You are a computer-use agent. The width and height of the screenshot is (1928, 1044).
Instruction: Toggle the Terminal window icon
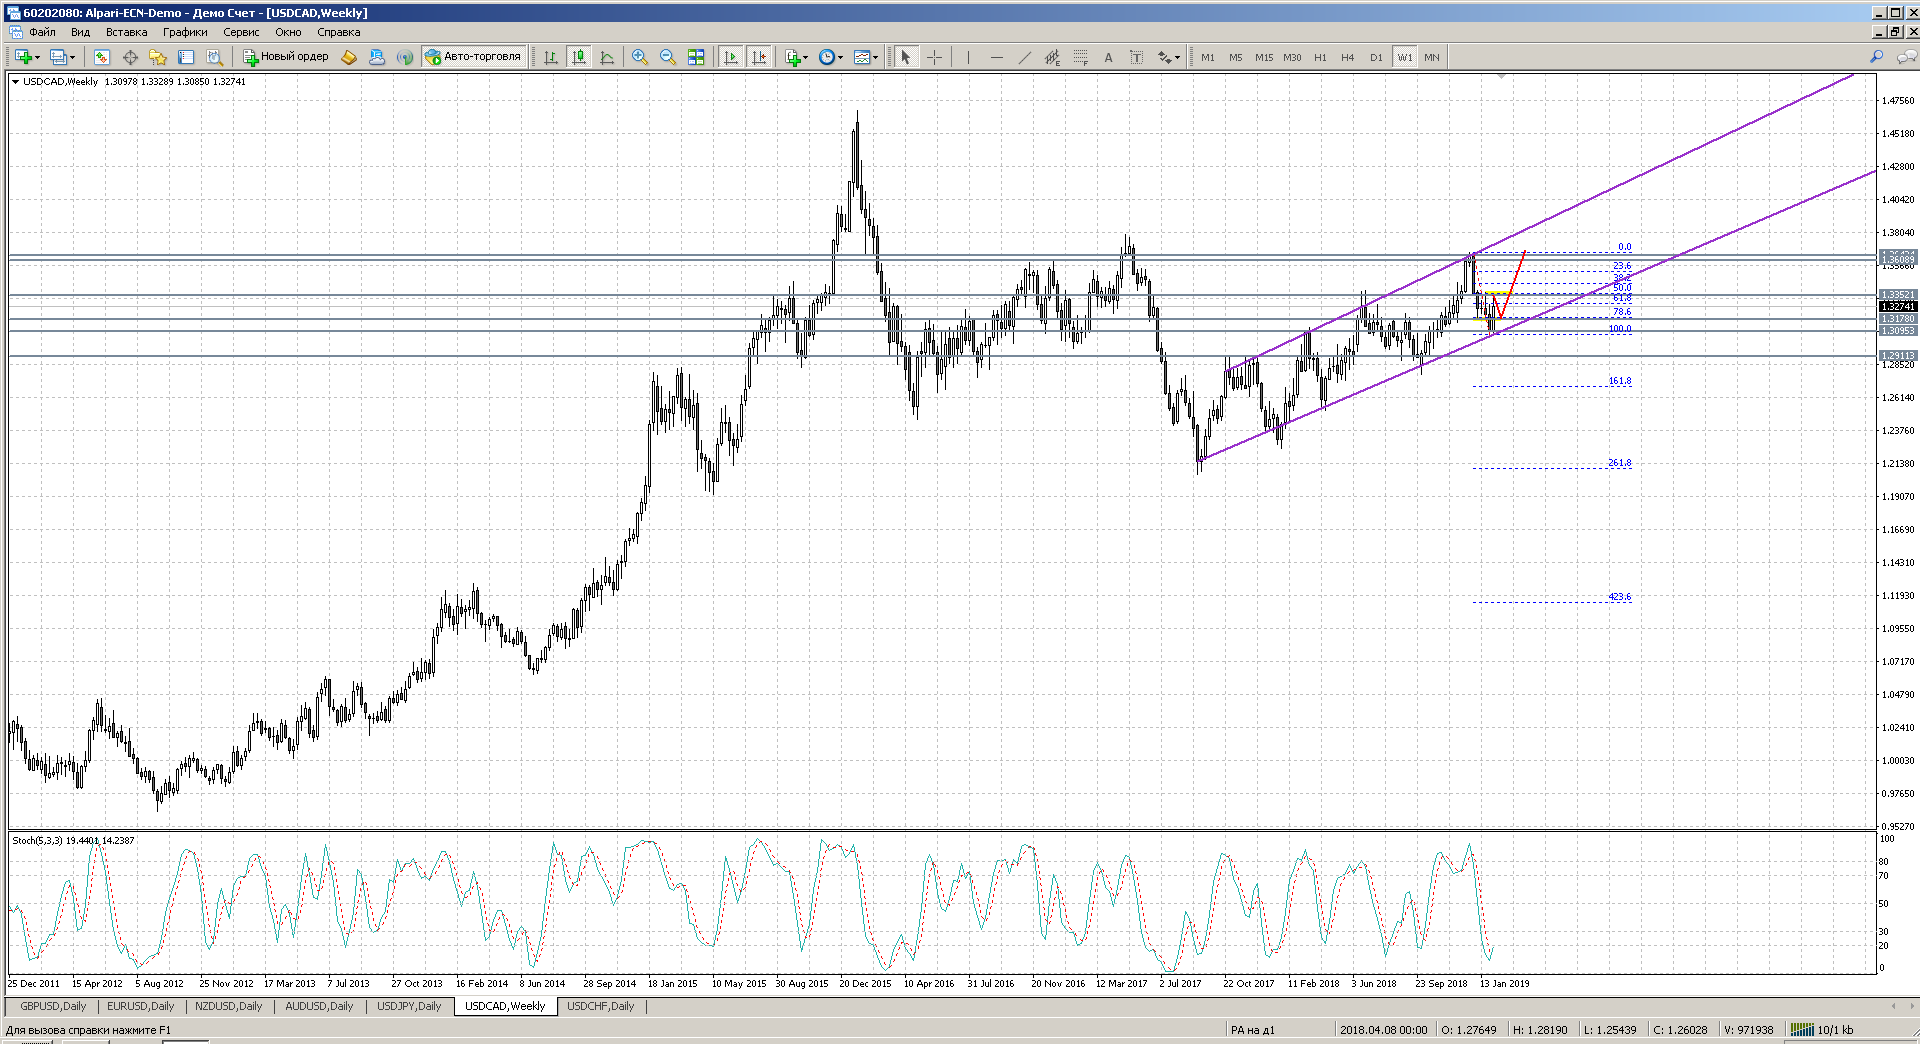(x=186, y=57)
